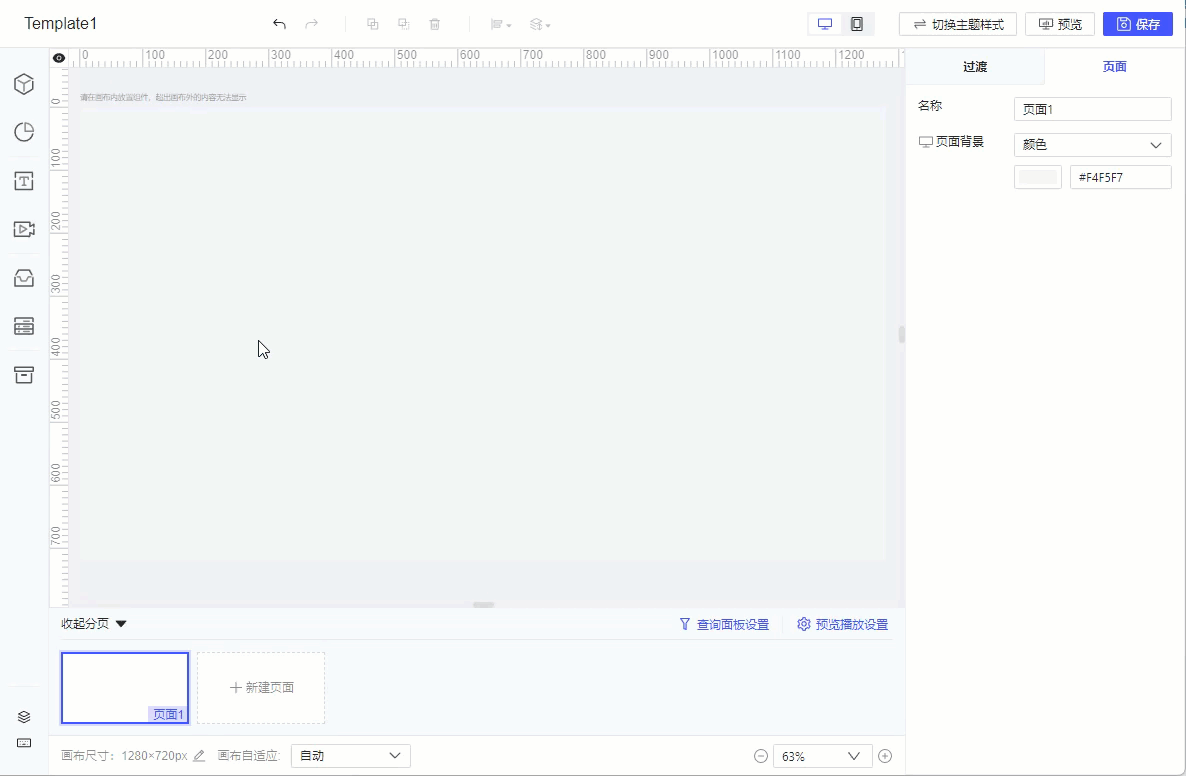Open the layers panel icon at bottom left
Viewport: 1186px width, 776px height.
pos(24,716)
